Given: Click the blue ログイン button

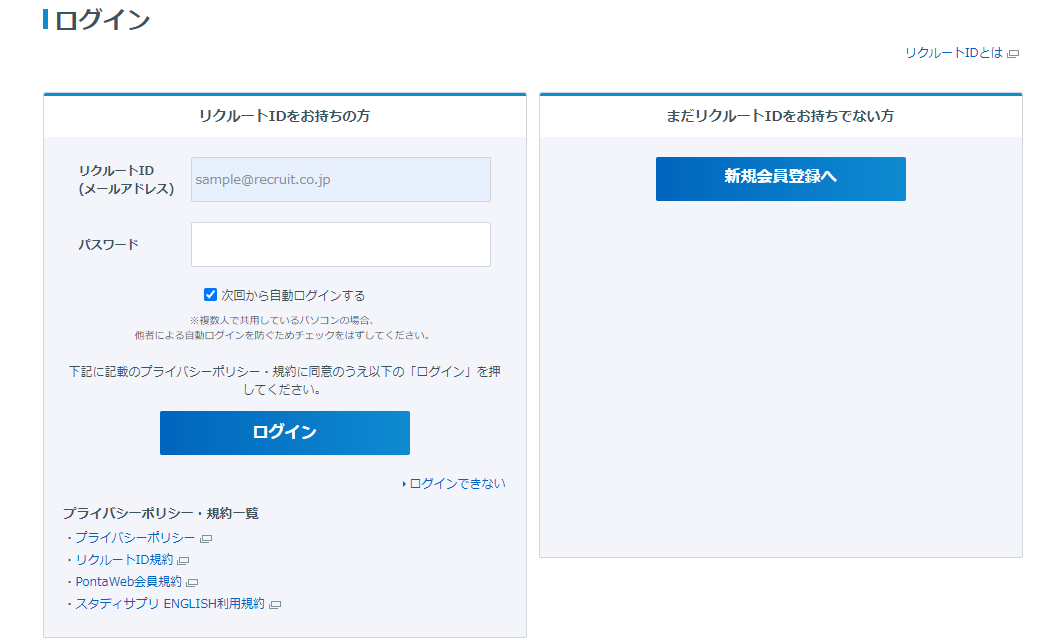Looking at the screenshot, I should 284,433.
